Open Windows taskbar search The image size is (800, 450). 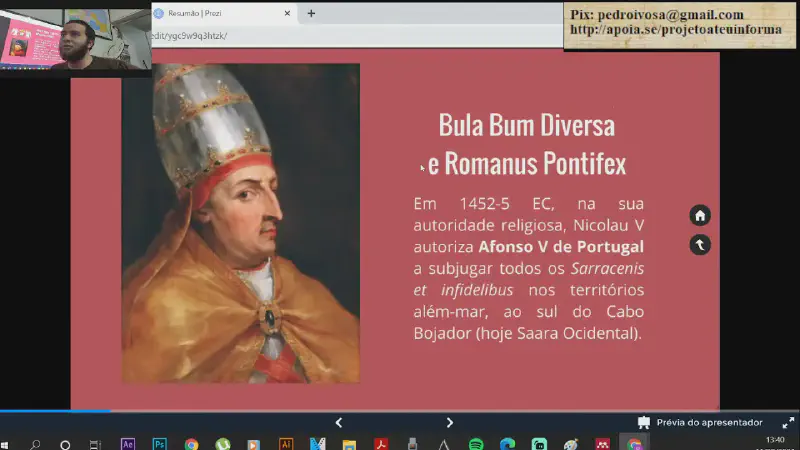tap(35, 445)
